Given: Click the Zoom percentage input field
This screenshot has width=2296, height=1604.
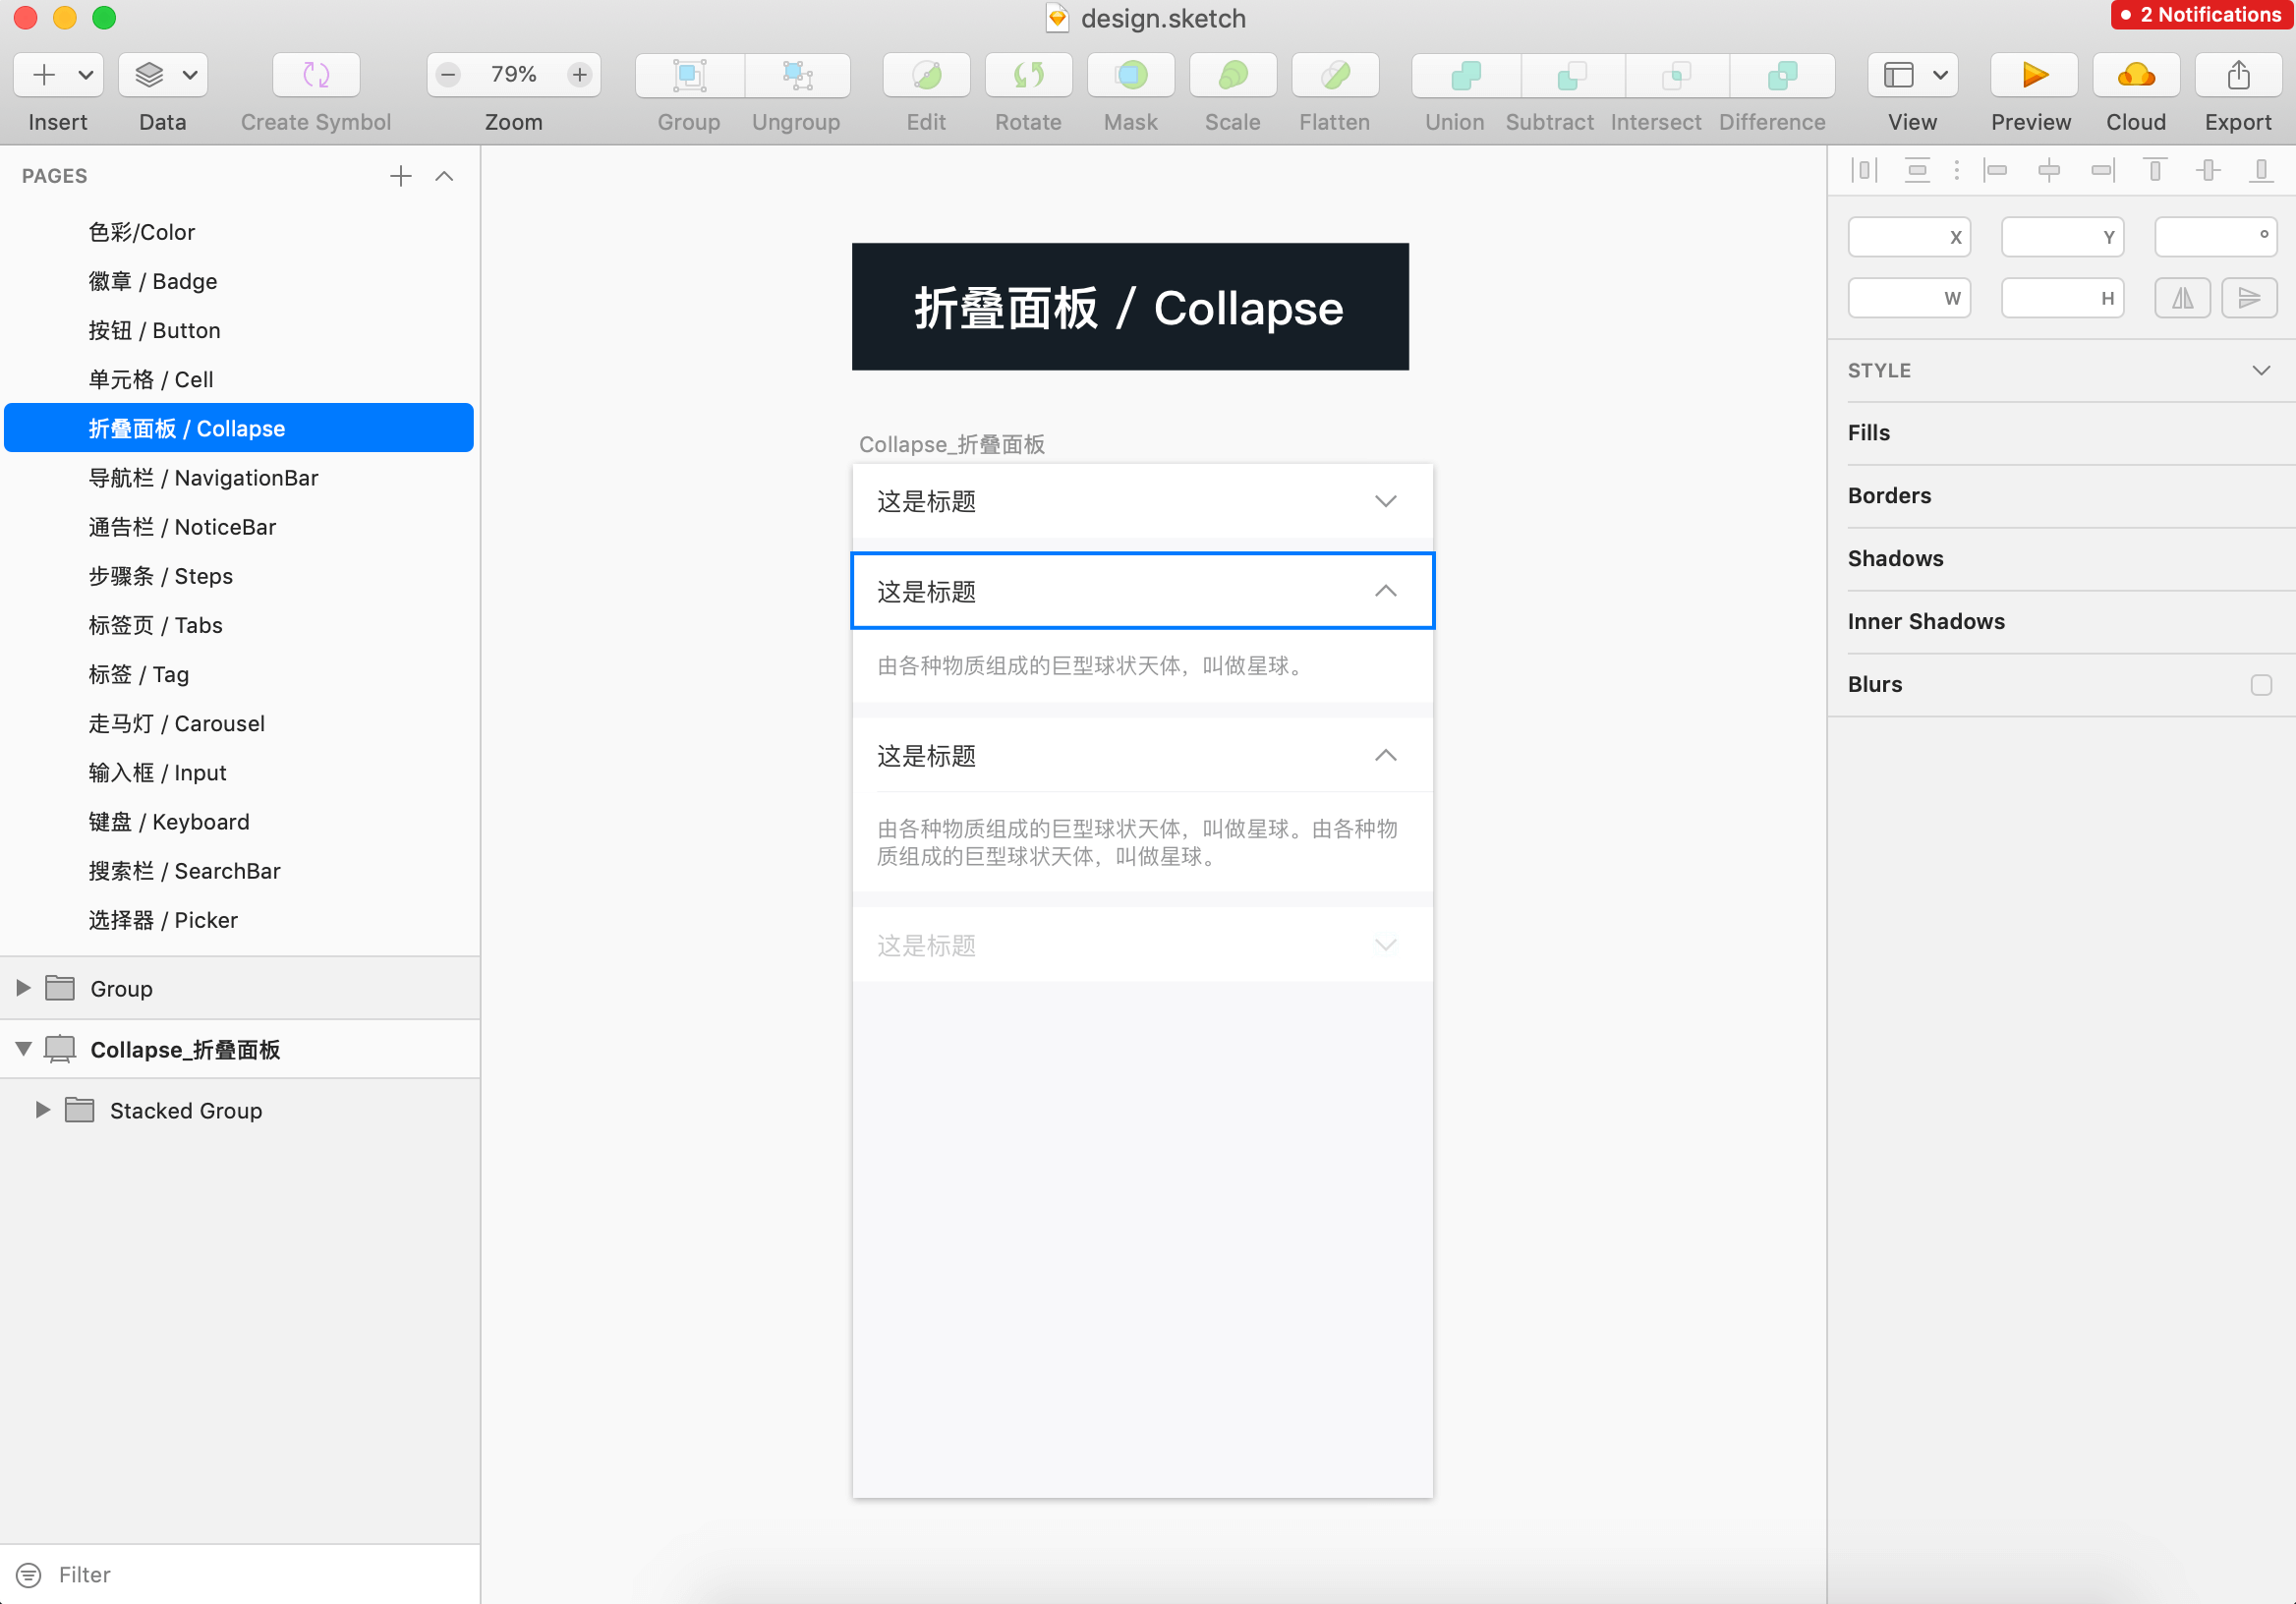Looking at the screenshot, I should pyautogui.click(x=513, y=74).
